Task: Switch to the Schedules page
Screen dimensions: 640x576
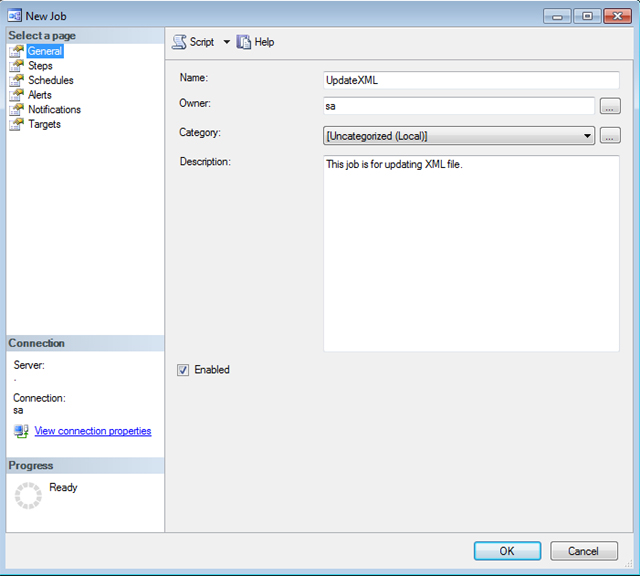Action: pyautogui.click(x=51, y=80)
